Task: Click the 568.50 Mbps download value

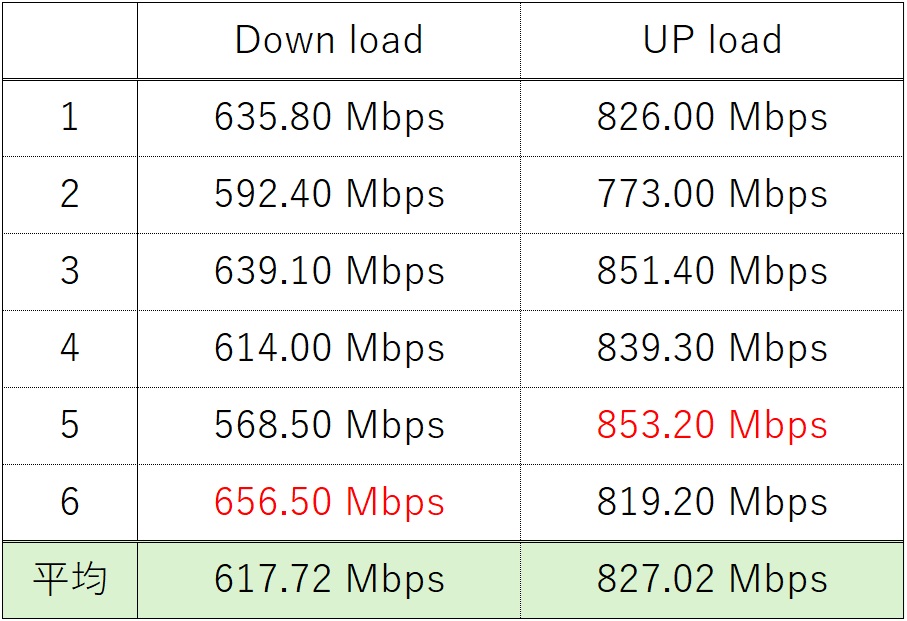Action: (329, 425)
